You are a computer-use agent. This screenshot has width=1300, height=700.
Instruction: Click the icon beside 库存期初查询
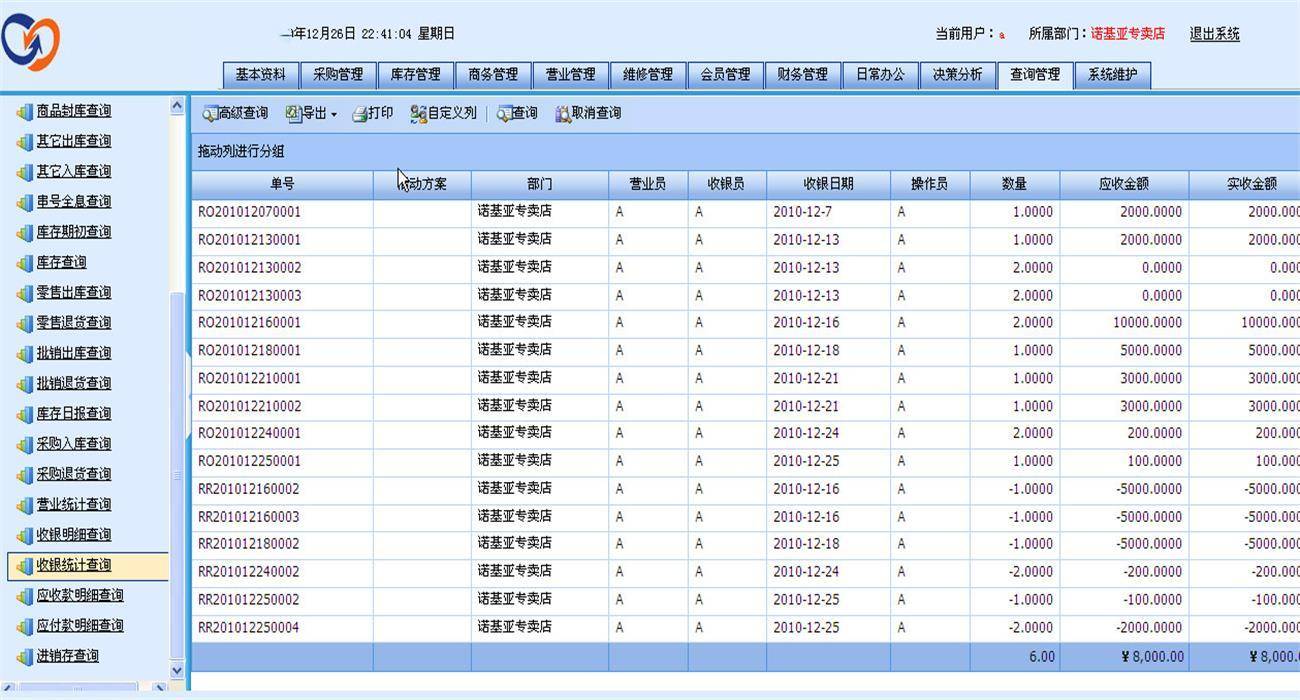pos(24,232)
